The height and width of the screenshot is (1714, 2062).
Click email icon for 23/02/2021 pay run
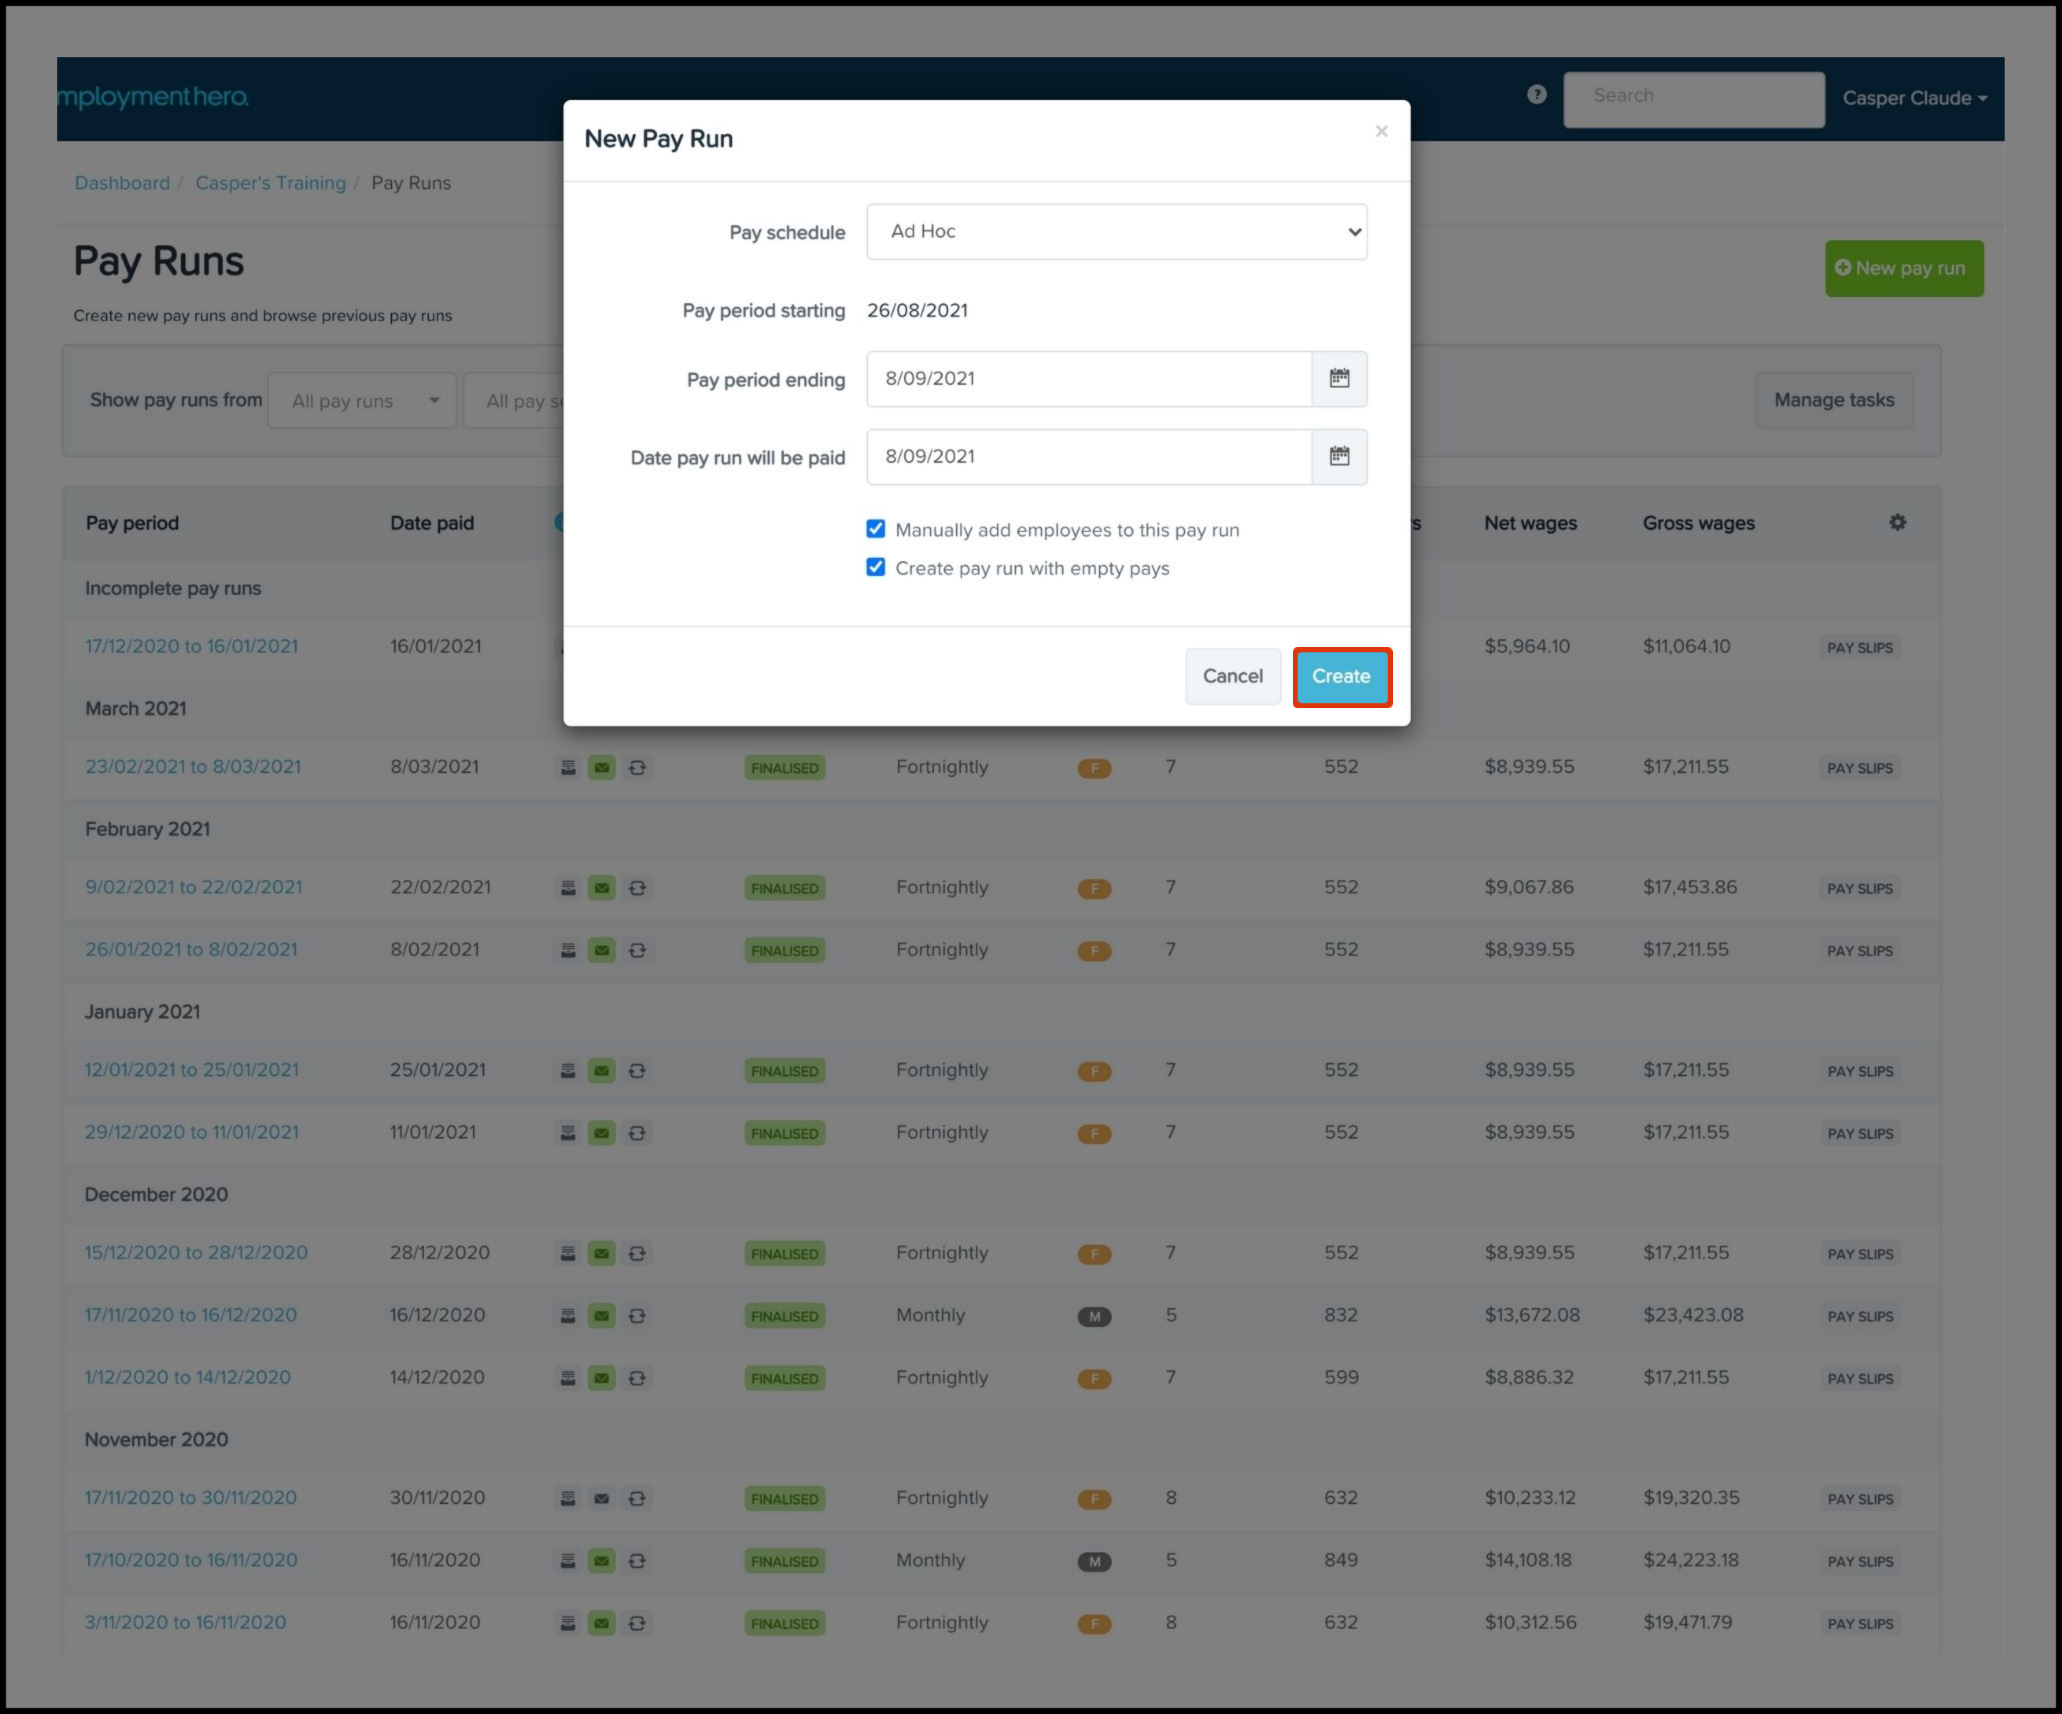click(601, 768)
